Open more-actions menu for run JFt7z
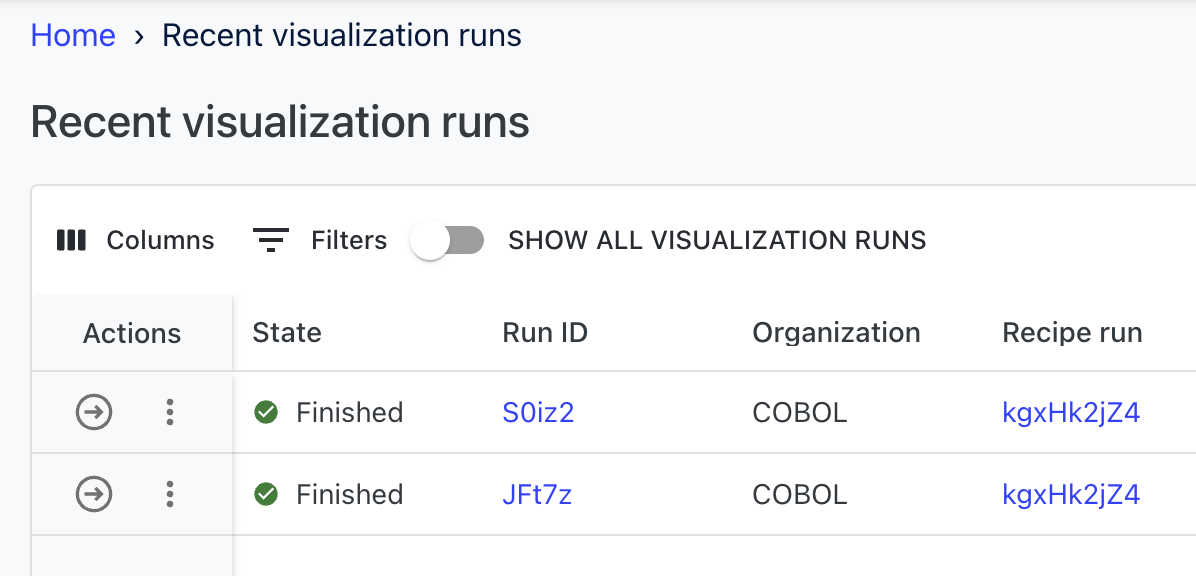 click(170, 494)
